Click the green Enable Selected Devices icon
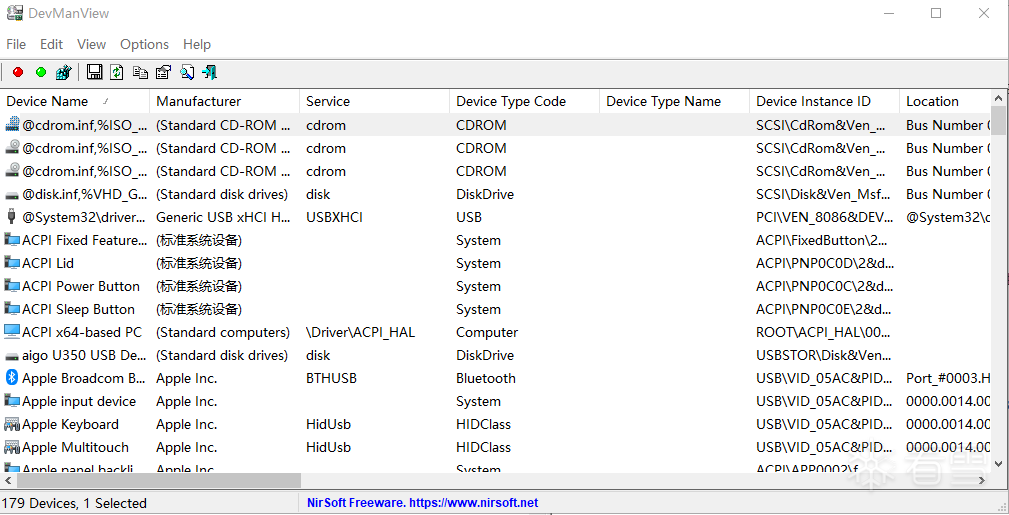 pos(41,72)
